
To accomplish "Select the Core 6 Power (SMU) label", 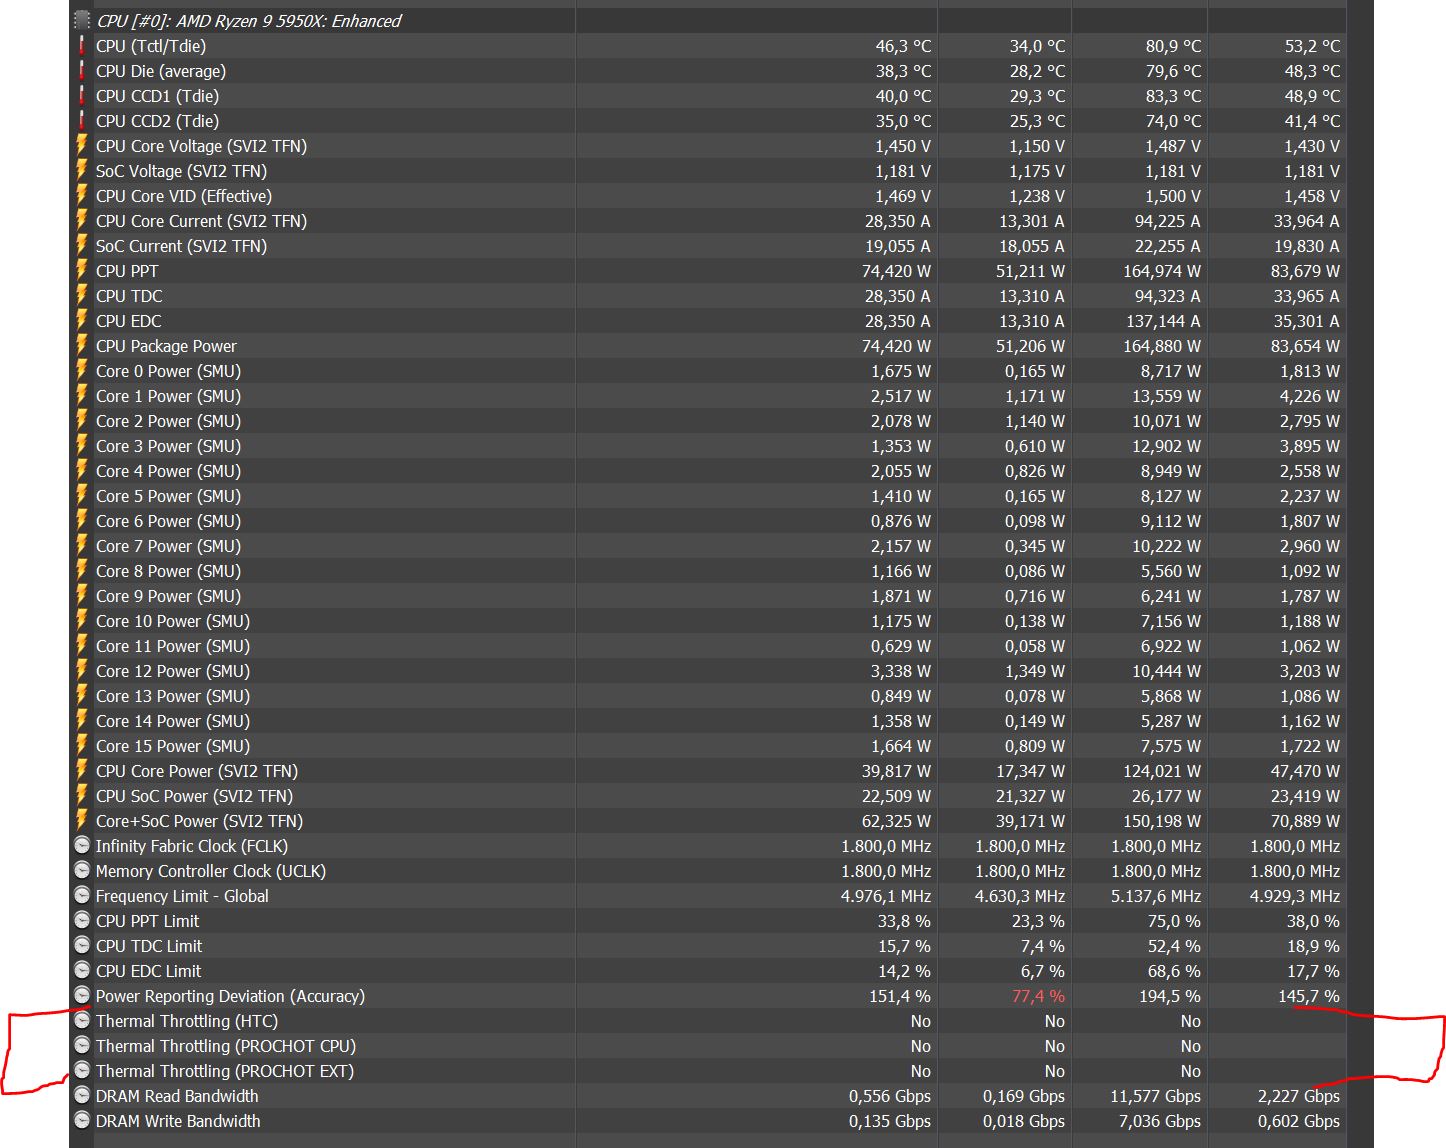I will click(x=168, y=521).
